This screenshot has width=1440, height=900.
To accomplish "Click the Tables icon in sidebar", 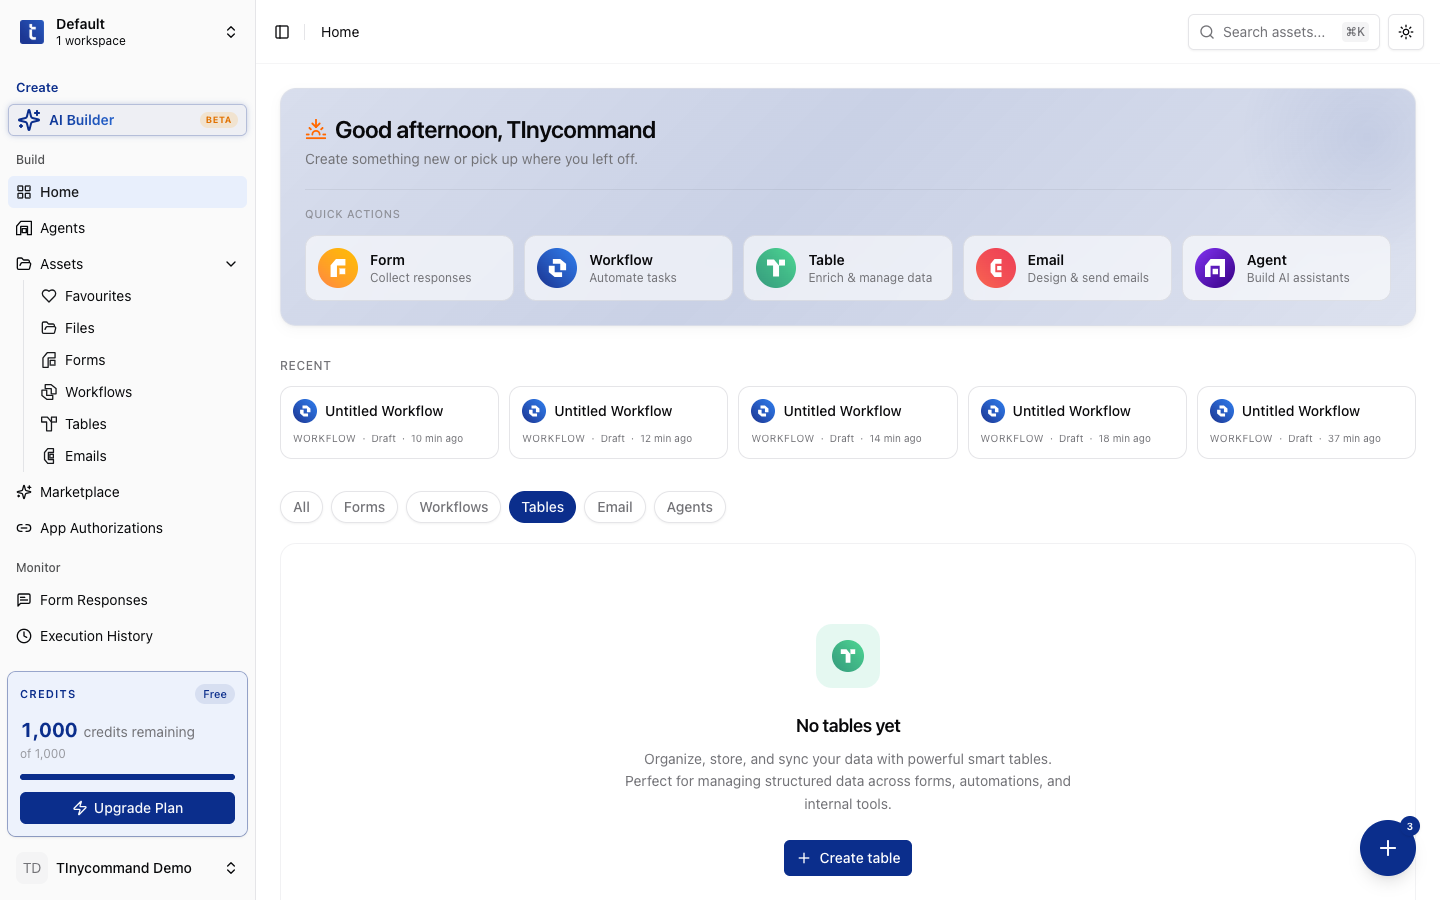I will (x=49, y=424).
